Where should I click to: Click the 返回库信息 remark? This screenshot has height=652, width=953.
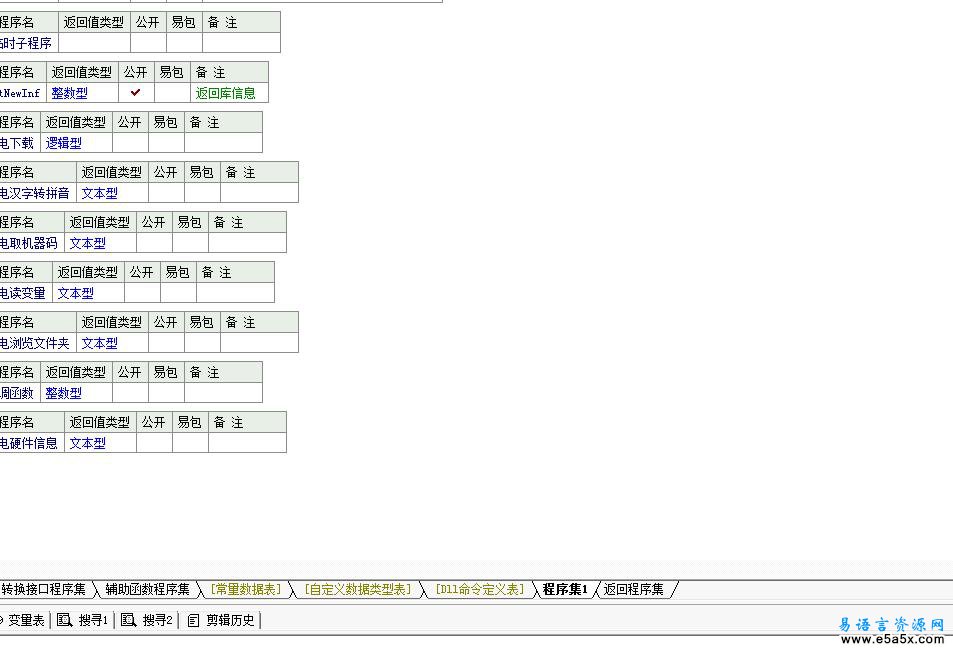[225, 93]
